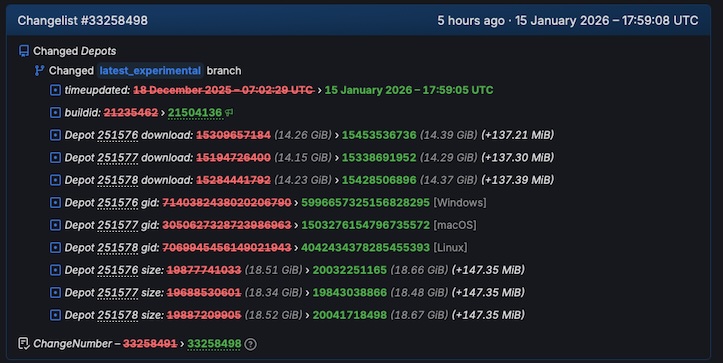Click the square icon beside Depot 251576 gid
723x363 pixels.
pyautogui.click(x=55, y=202)
